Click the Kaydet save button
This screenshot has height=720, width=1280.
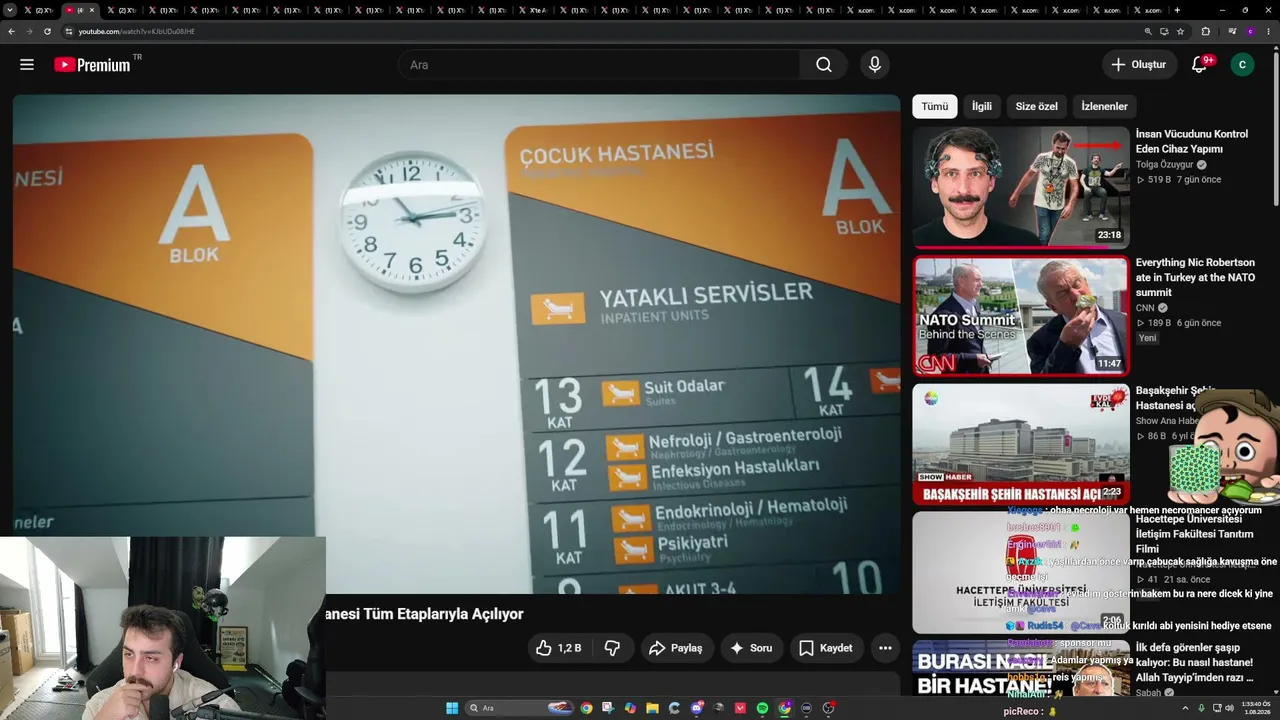(826, 648)
